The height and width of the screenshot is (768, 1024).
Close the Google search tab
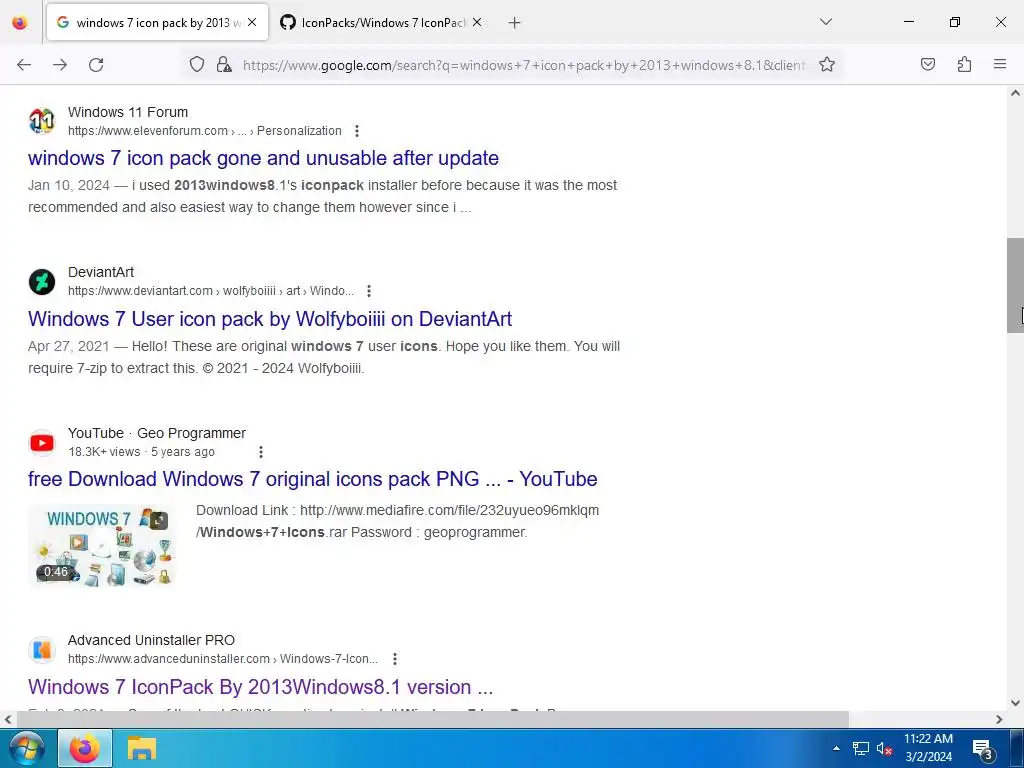click(x=252, y=22)
